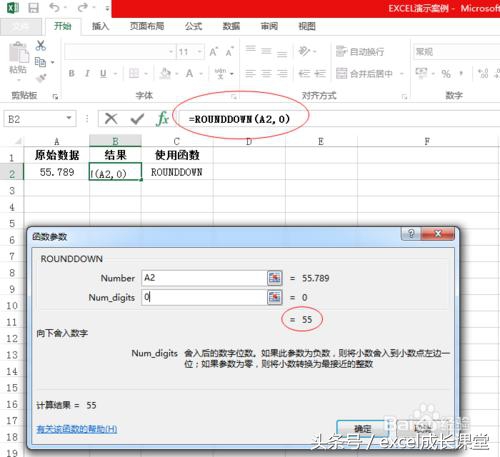Image resolution: width=500 pixels, height=457 pixels.
Task: Open the 审阅 ribbon tab
Action: pos(269,26)
